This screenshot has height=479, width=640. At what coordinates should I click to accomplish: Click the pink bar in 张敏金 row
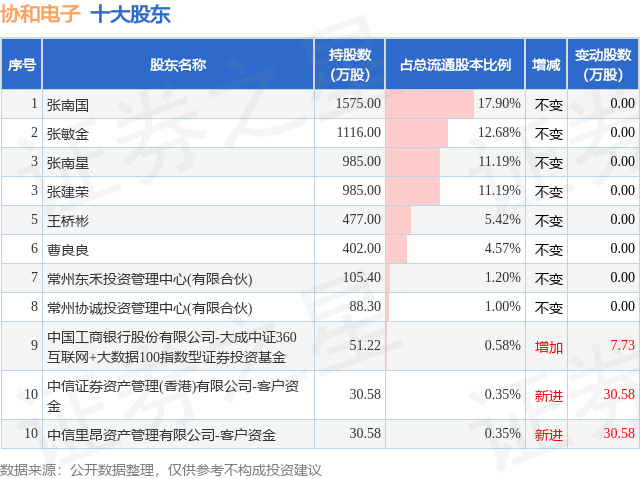(417, 133)
